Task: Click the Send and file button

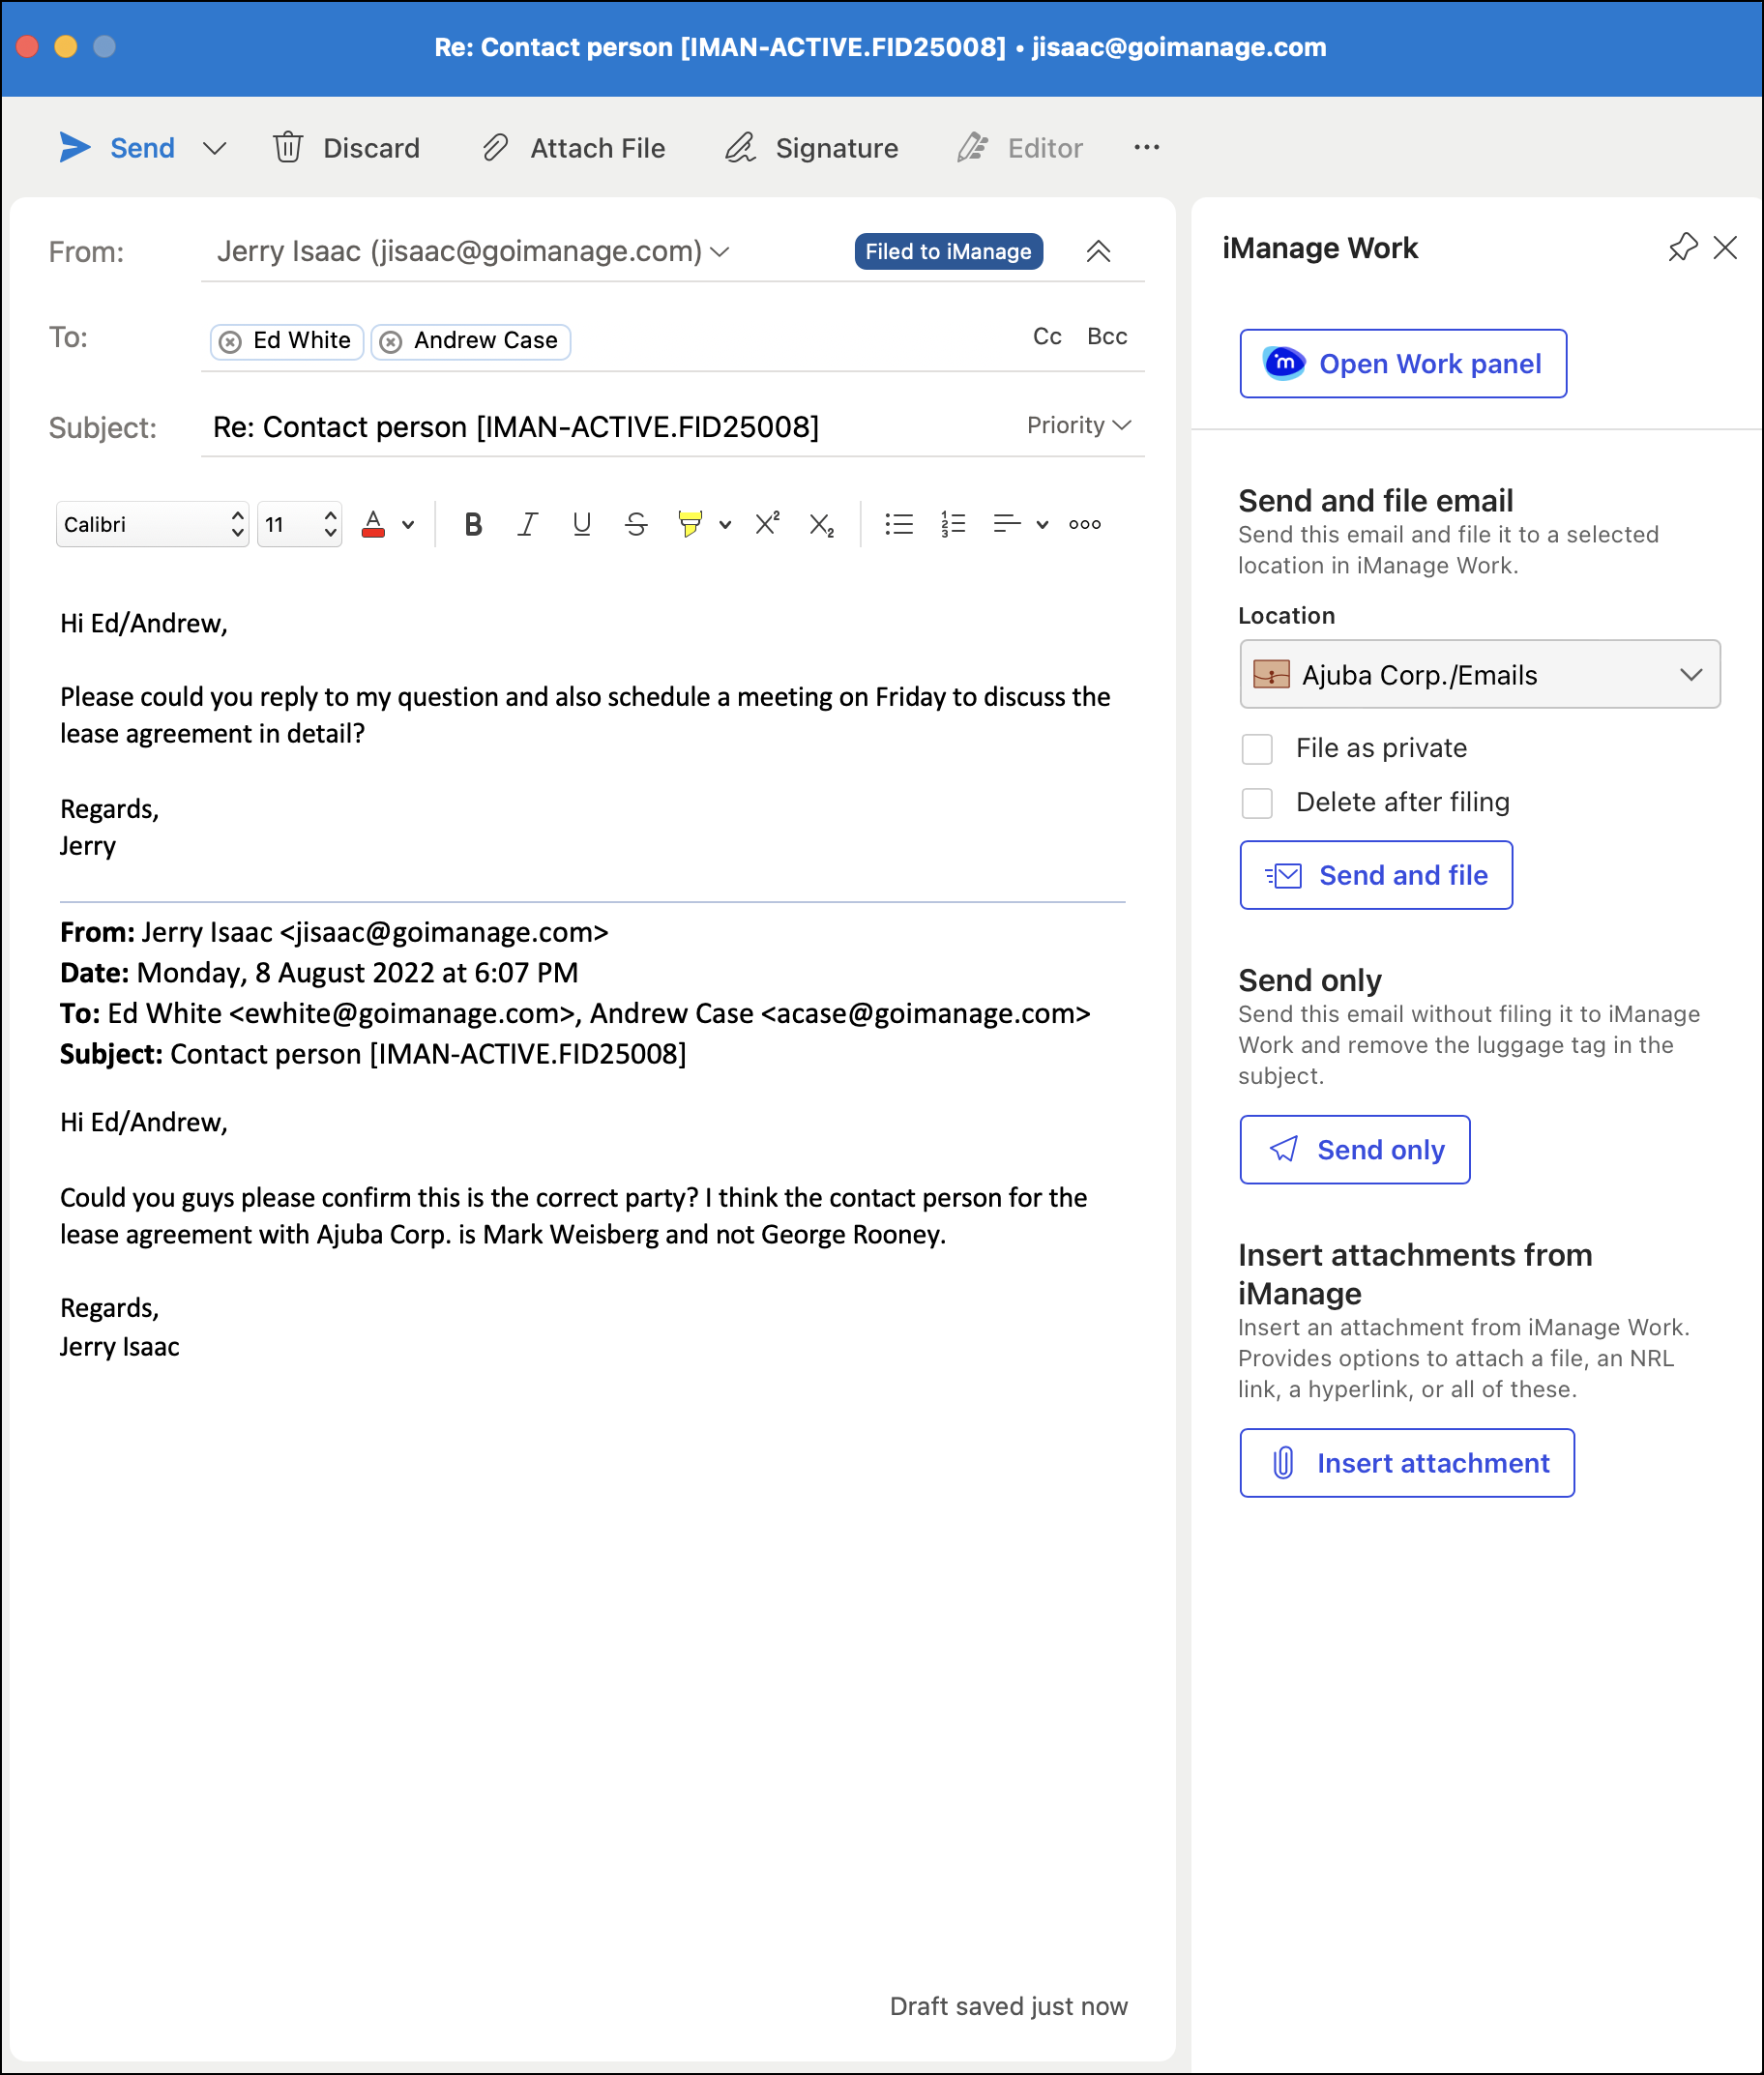Action: click(x=1375, y=875)
